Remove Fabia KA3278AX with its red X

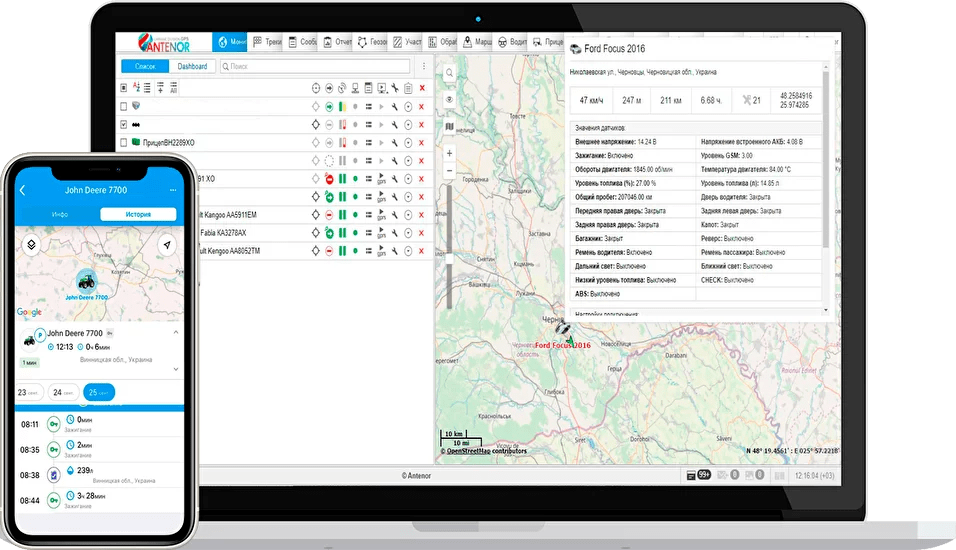[421, 233]
